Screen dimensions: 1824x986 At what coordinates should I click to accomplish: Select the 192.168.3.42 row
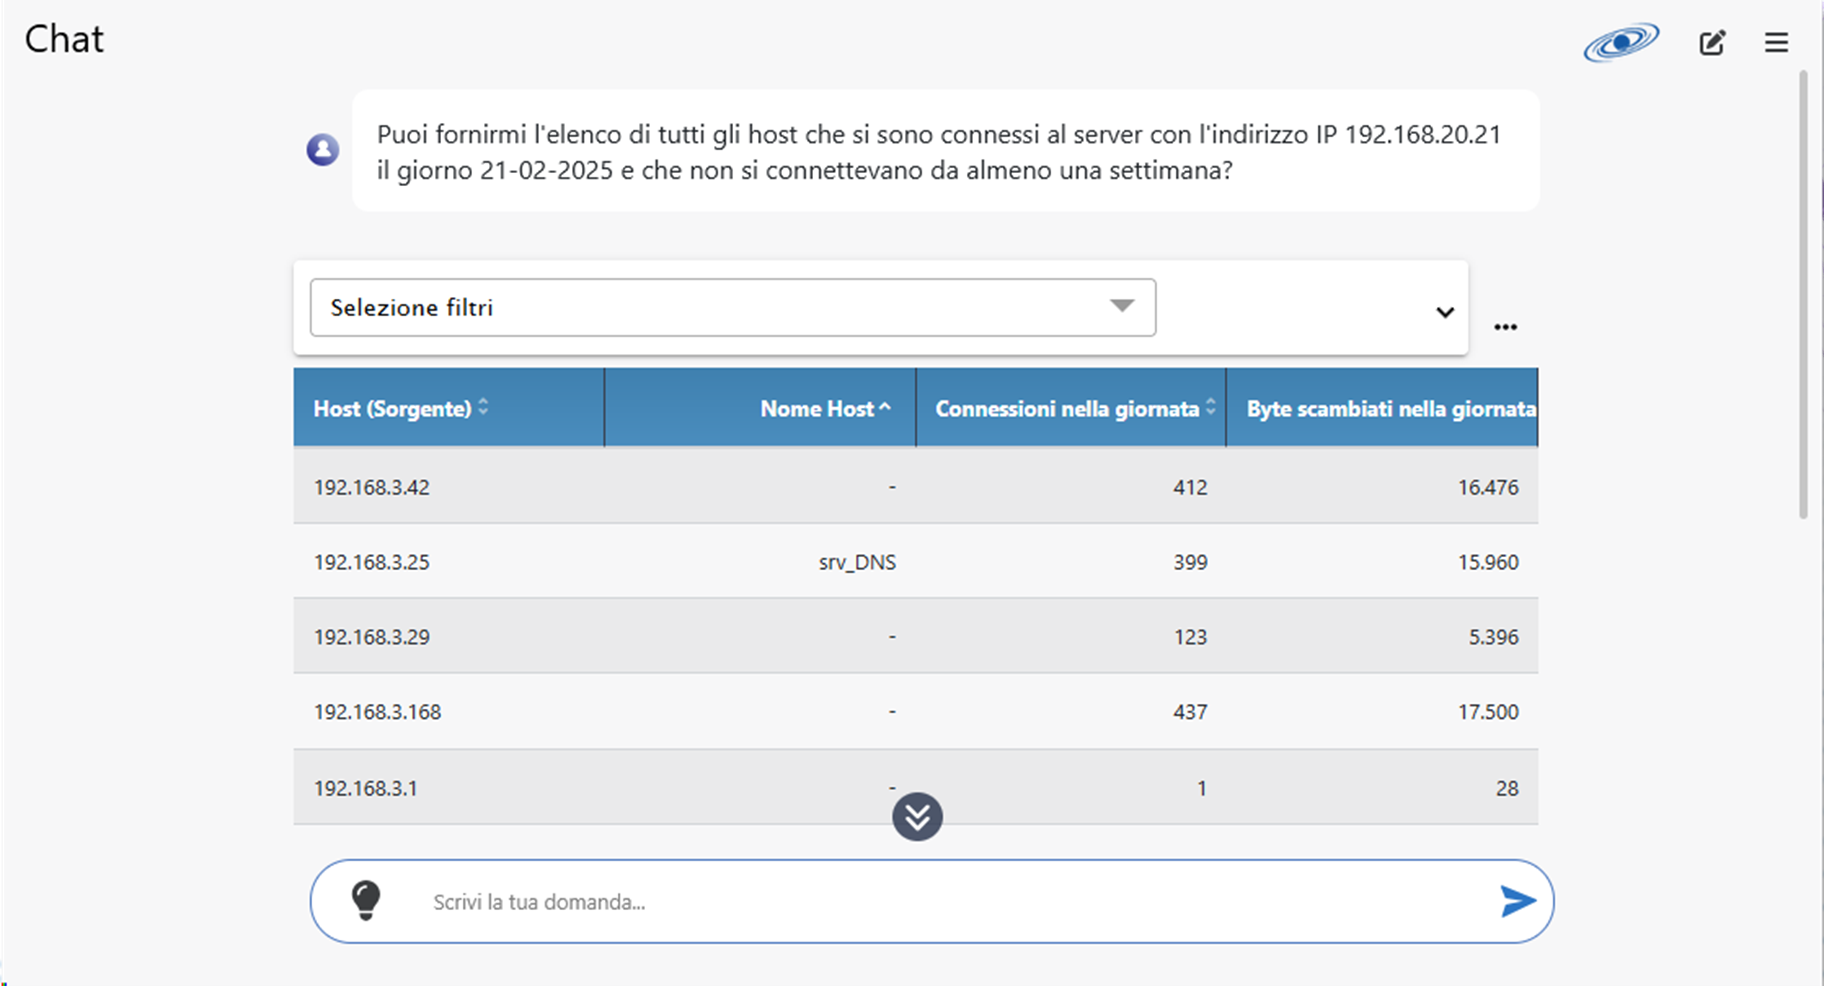coord(916,487)
